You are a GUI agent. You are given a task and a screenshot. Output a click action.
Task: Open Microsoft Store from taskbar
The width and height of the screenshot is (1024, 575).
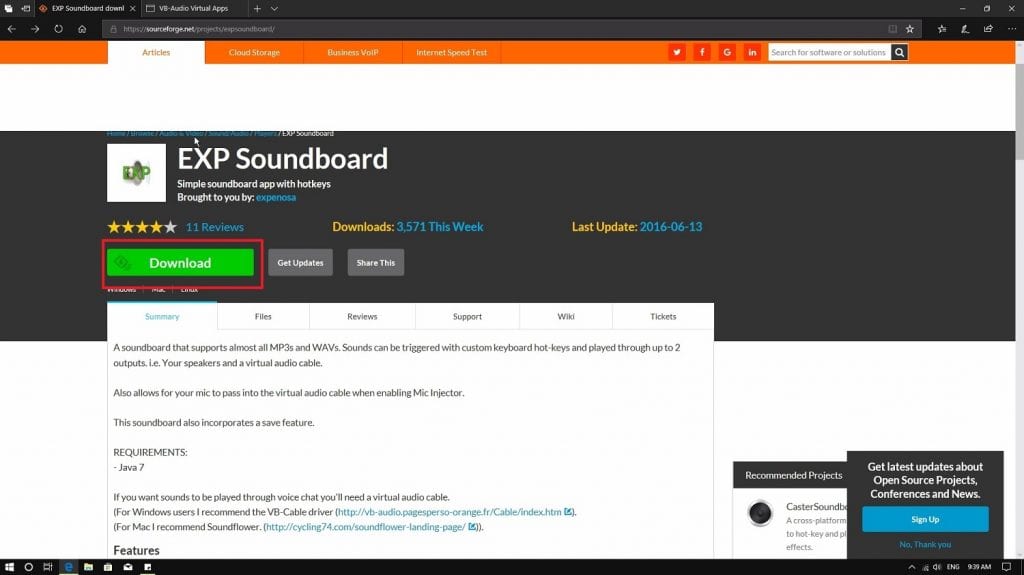(108, 567)
